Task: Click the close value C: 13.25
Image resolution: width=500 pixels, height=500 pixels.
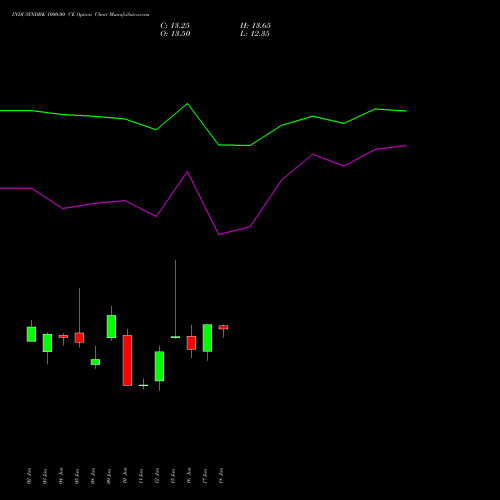Action: [175, 26]
